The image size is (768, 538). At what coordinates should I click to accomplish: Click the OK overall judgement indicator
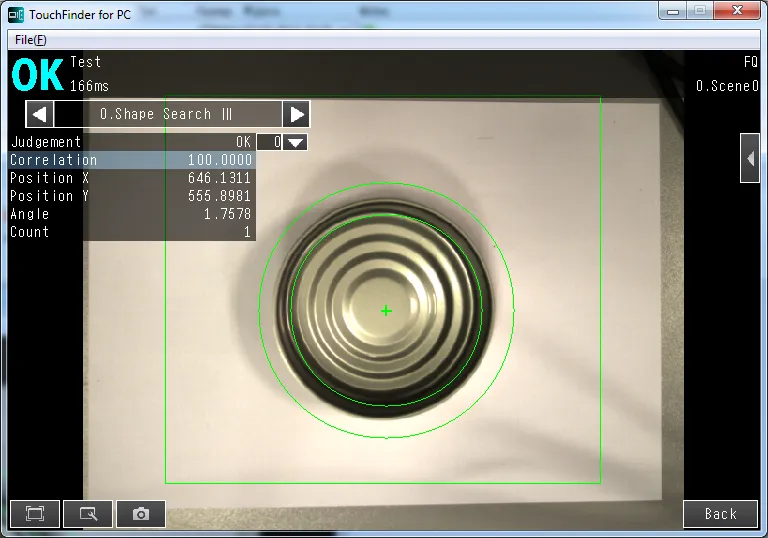point(38,75)
